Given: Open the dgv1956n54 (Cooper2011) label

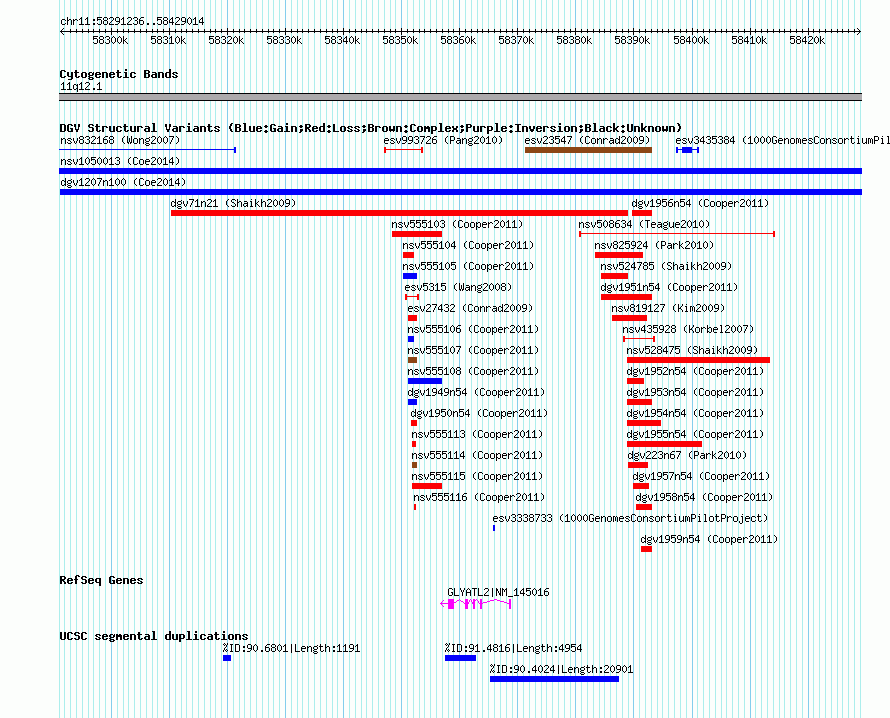Looking at the screenshot, I should click(x=700, y=203).
